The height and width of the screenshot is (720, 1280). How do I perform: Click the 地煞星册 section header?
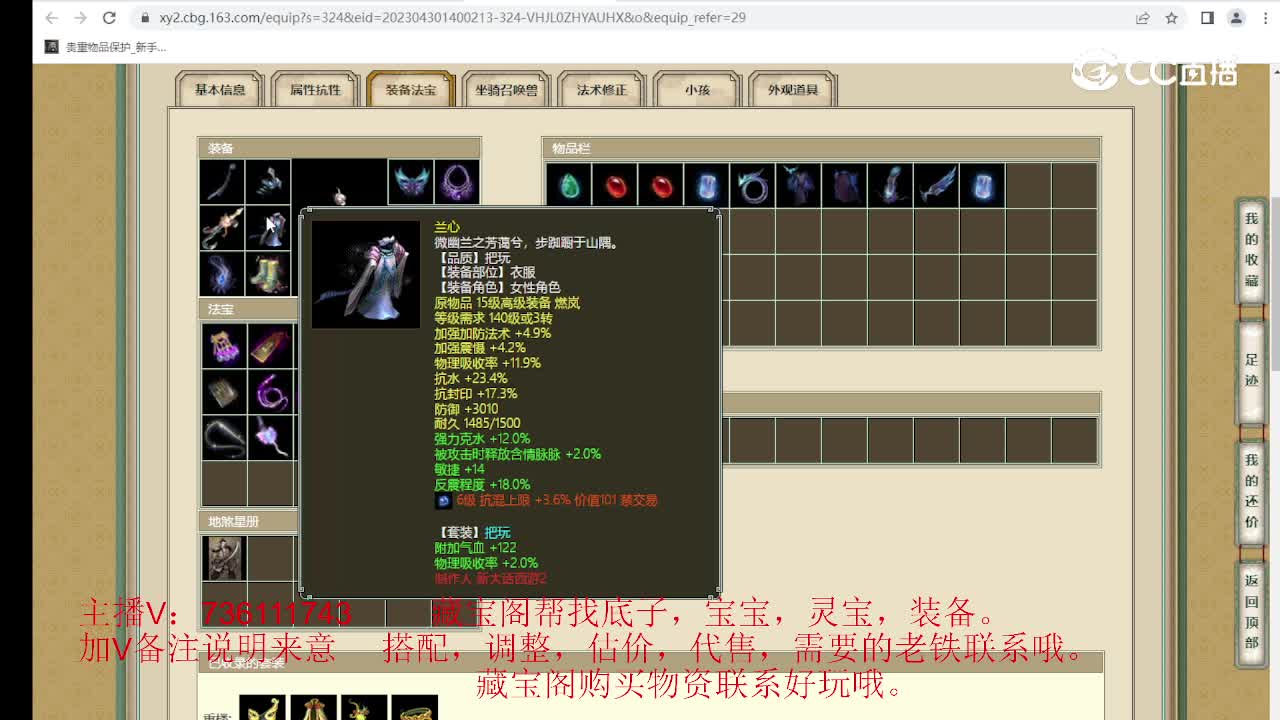point(249,521)
